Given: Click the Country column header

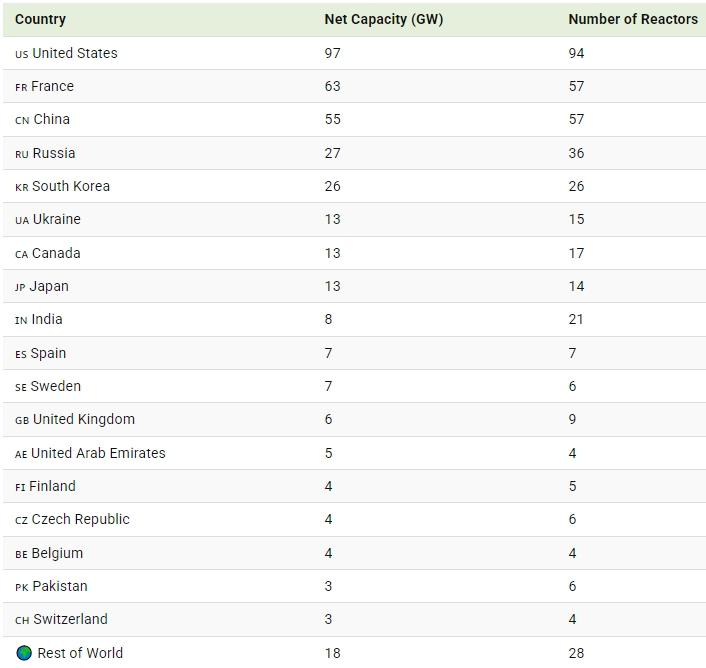Looking at the screenshot, I should click(40, 19).
